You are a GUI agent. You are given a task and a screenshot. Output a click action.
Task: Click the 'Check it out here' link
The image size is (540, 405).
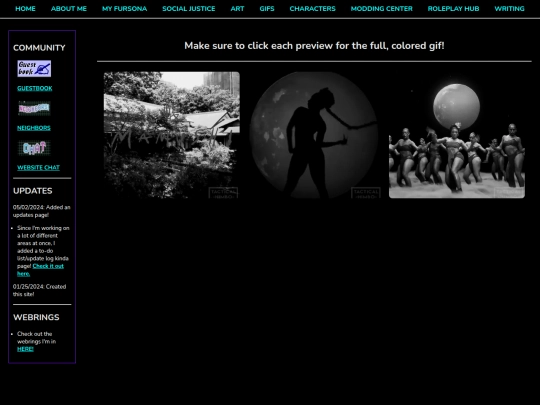pos(40,270)
